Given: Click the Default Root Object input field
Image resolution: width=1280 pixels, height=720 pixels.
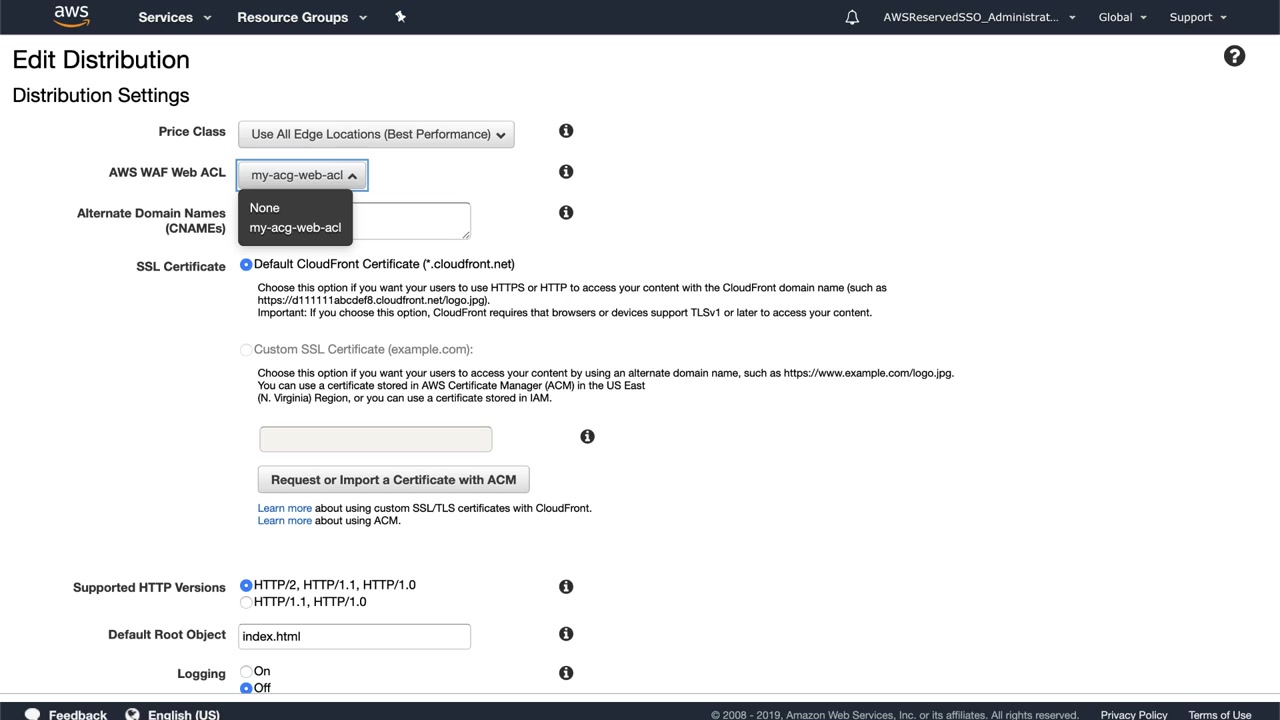Looking at the screenshot, I should coord(354,636).
